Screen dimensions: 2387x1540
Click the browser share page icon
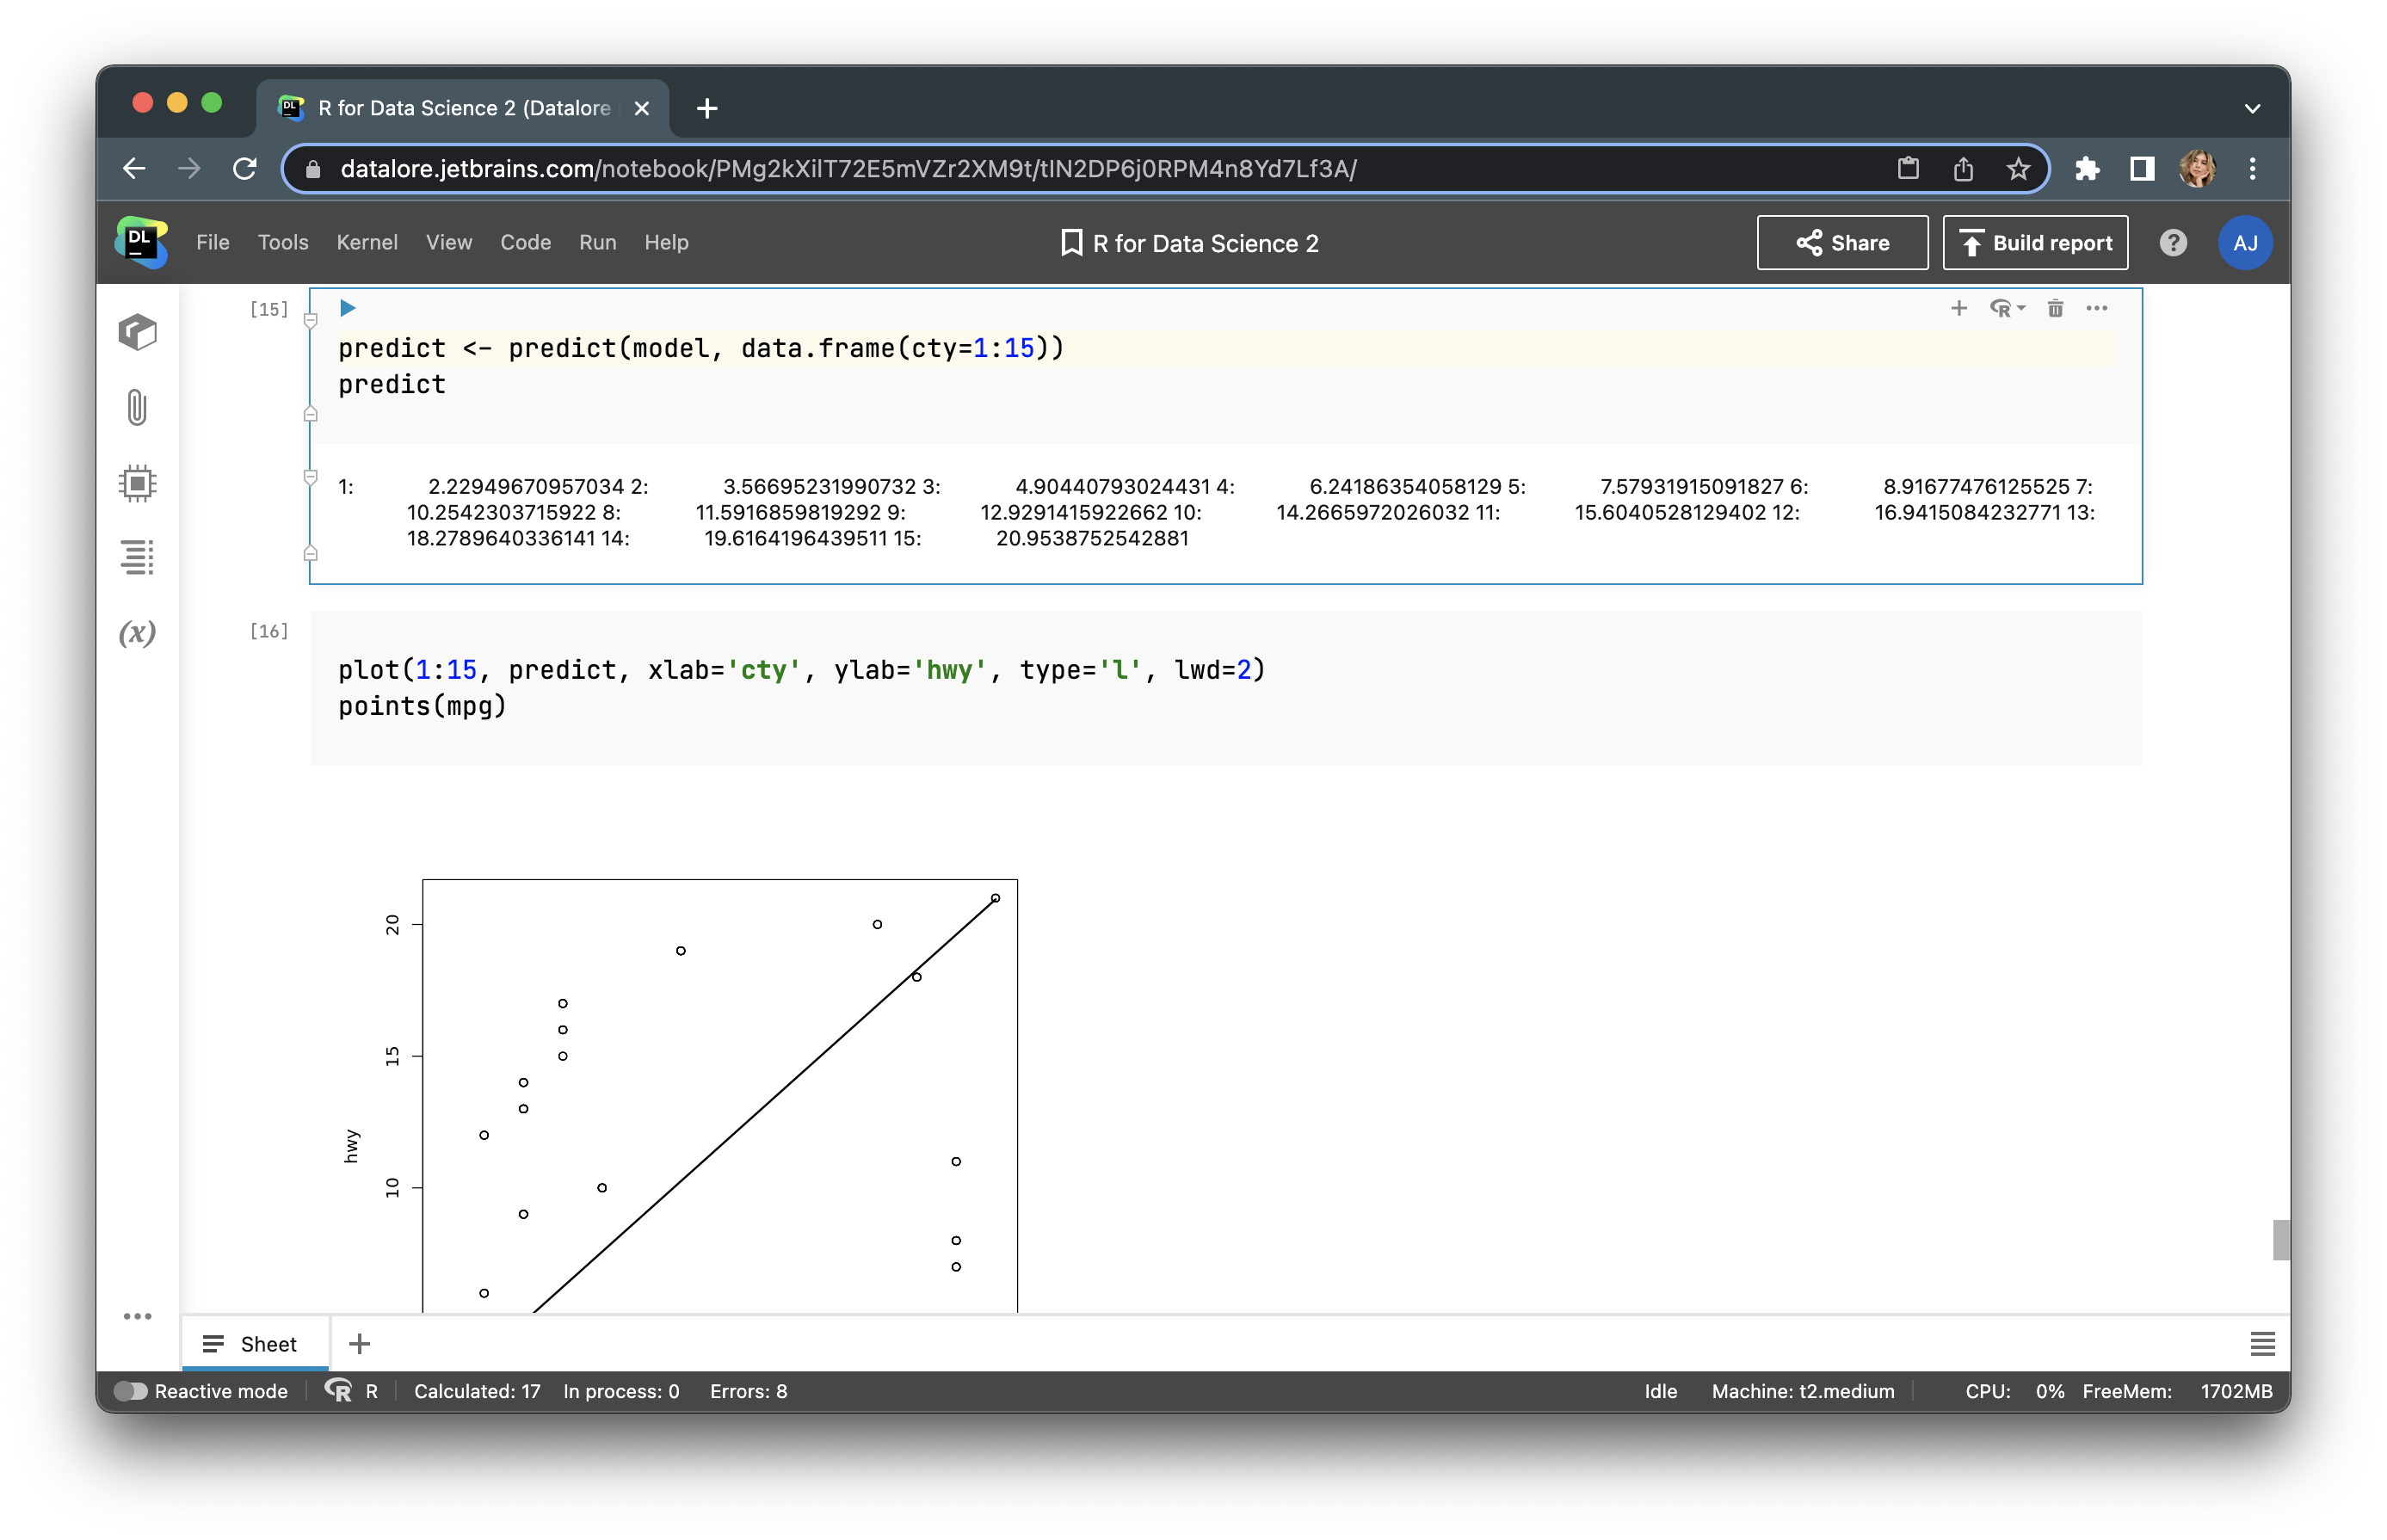point(1963,168)
